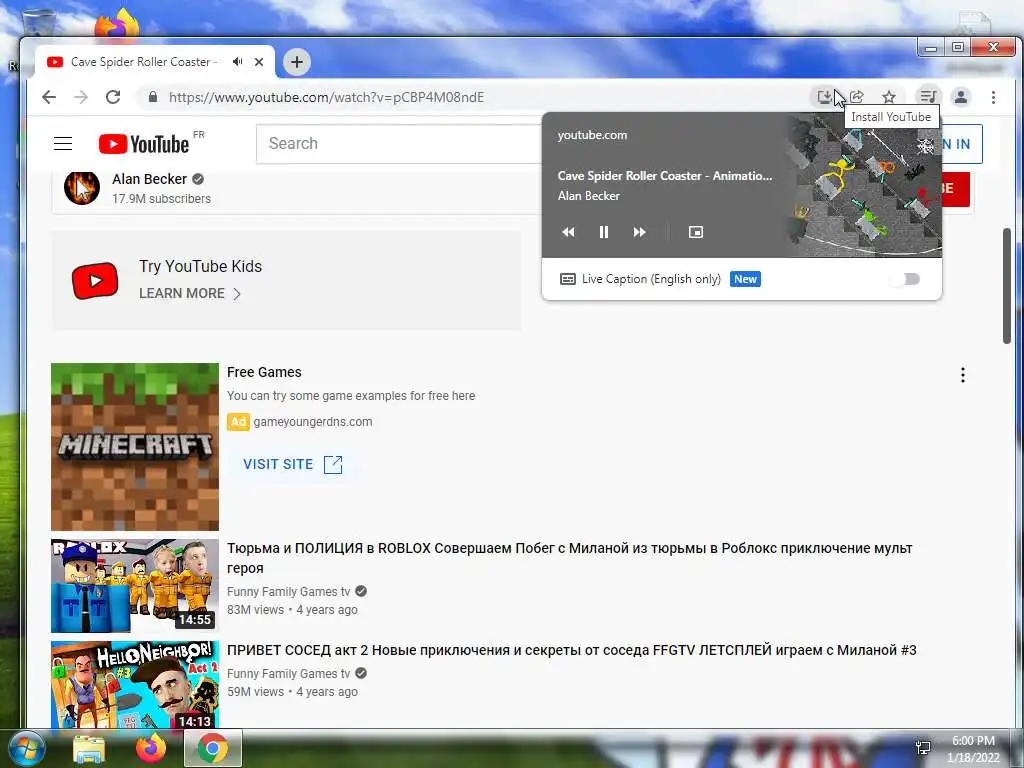The width and height of the screenshot is (1024, 768).
Task: Click the browser forward arrow
Action: click(81, 97)
